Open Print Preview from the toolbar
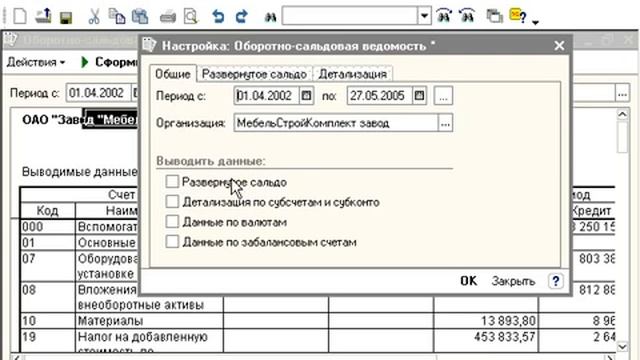 [x=191, y=17]
